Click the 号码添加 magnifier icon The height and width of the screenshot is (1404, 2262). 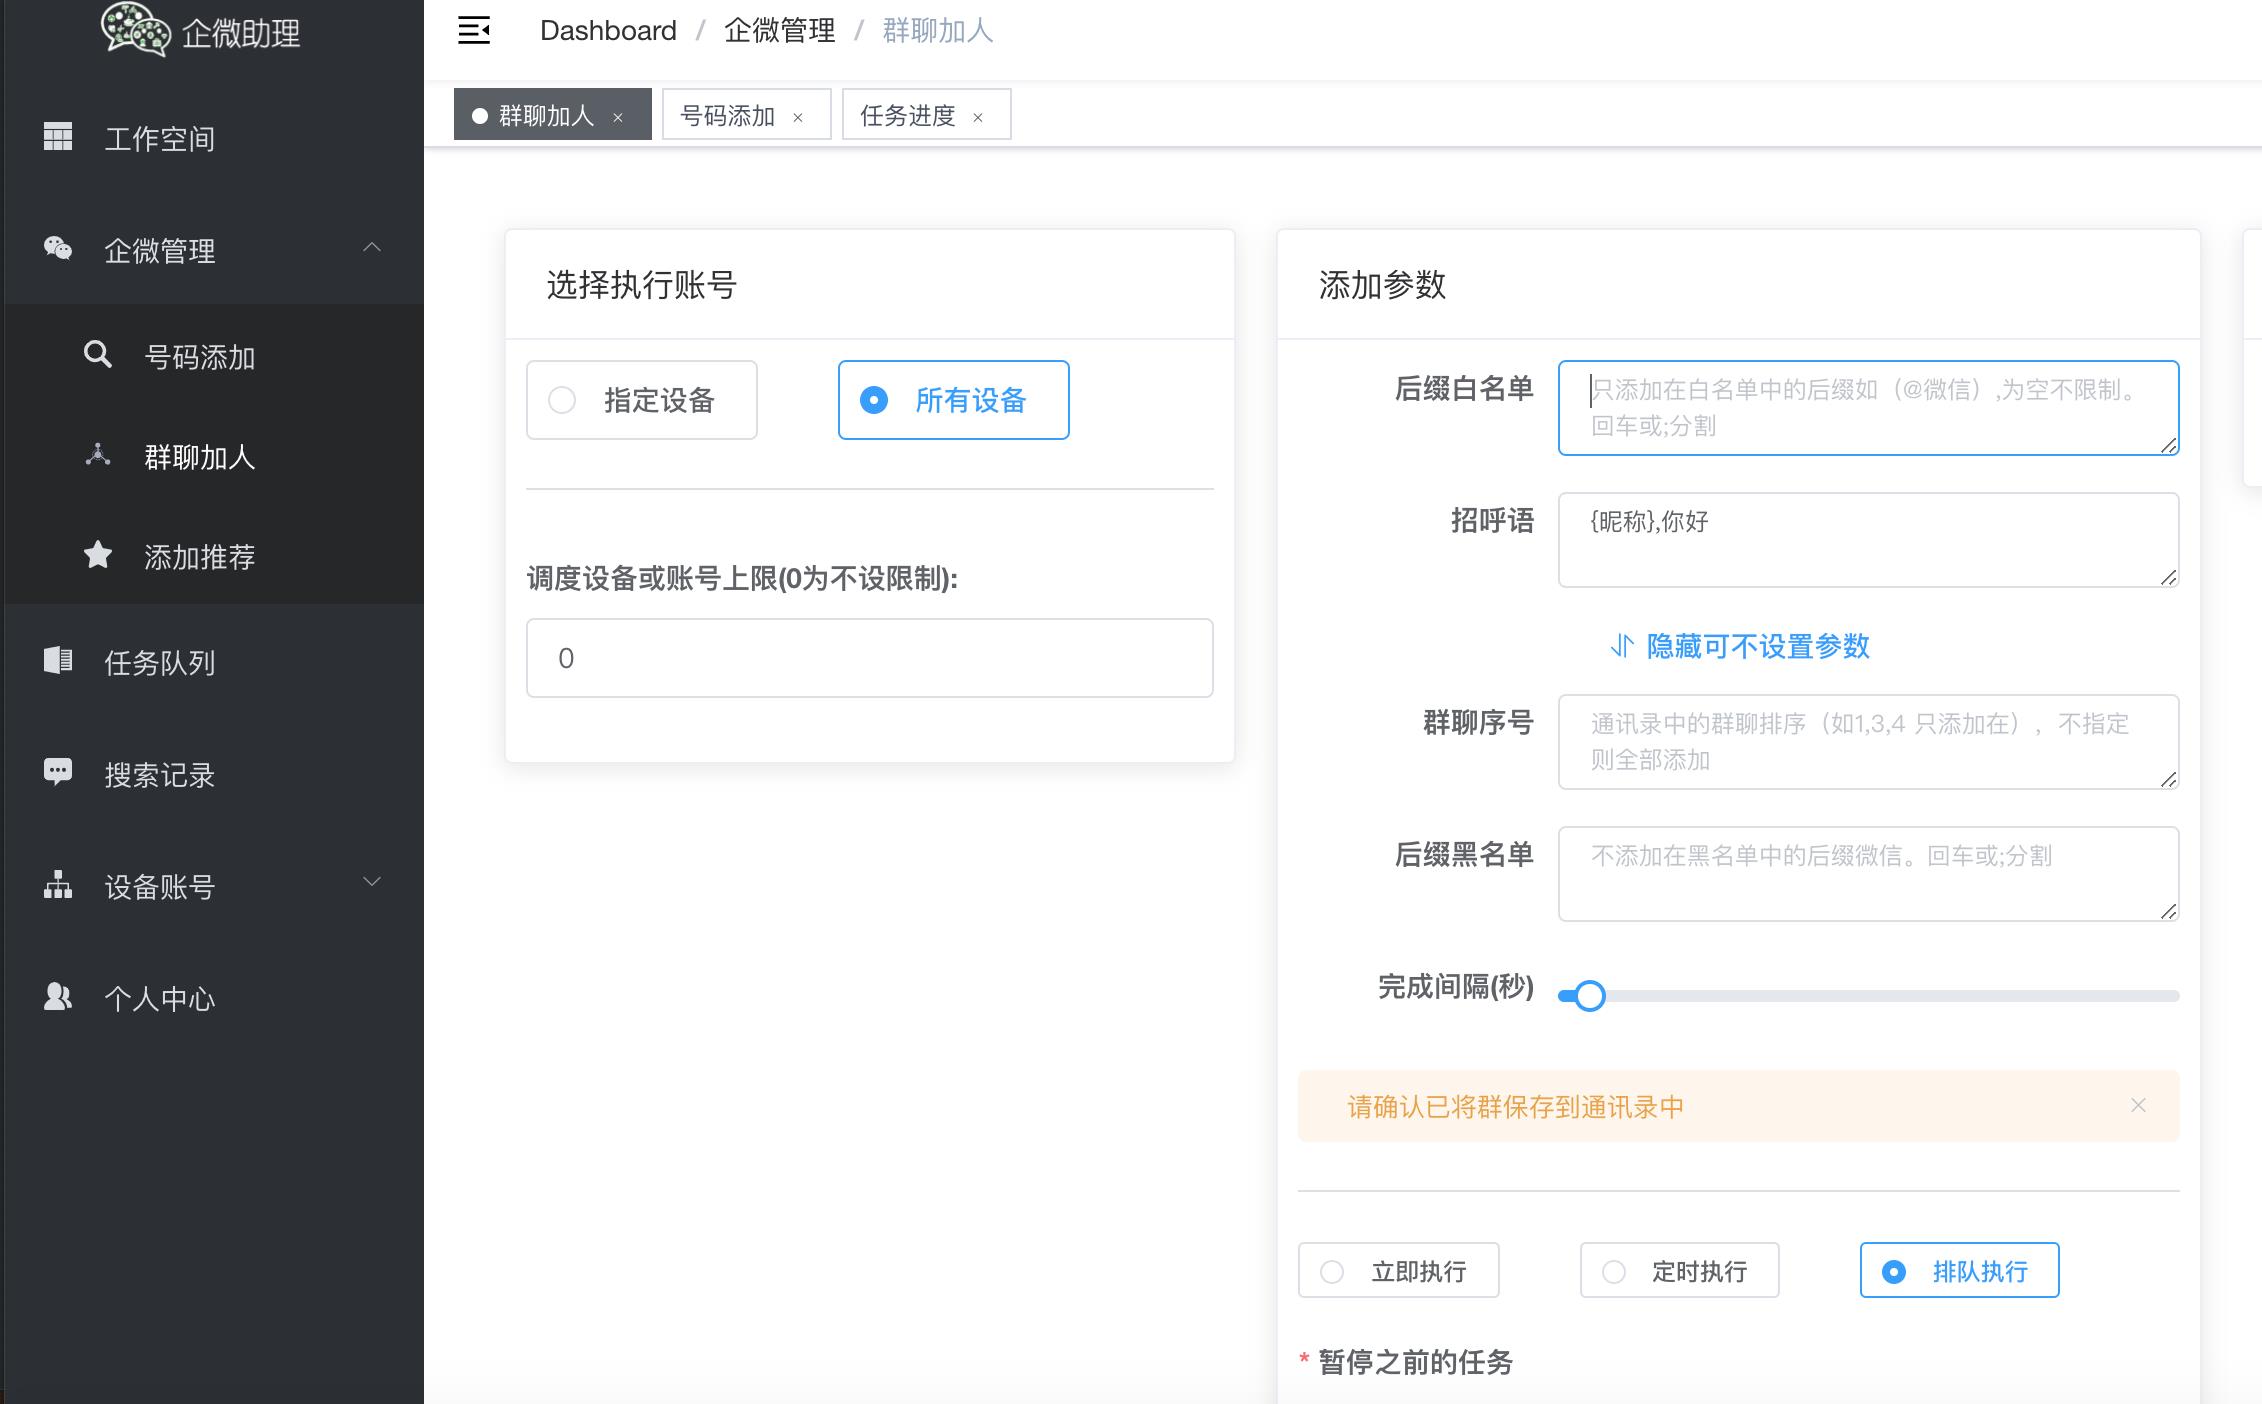coord(97,354)
